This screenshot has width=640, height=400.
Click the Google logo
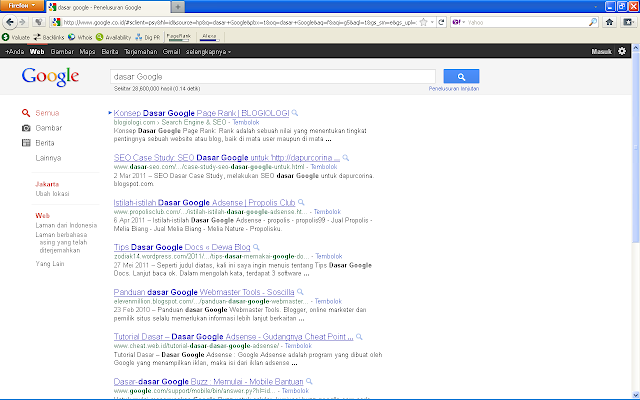click(x=50, y=76)
